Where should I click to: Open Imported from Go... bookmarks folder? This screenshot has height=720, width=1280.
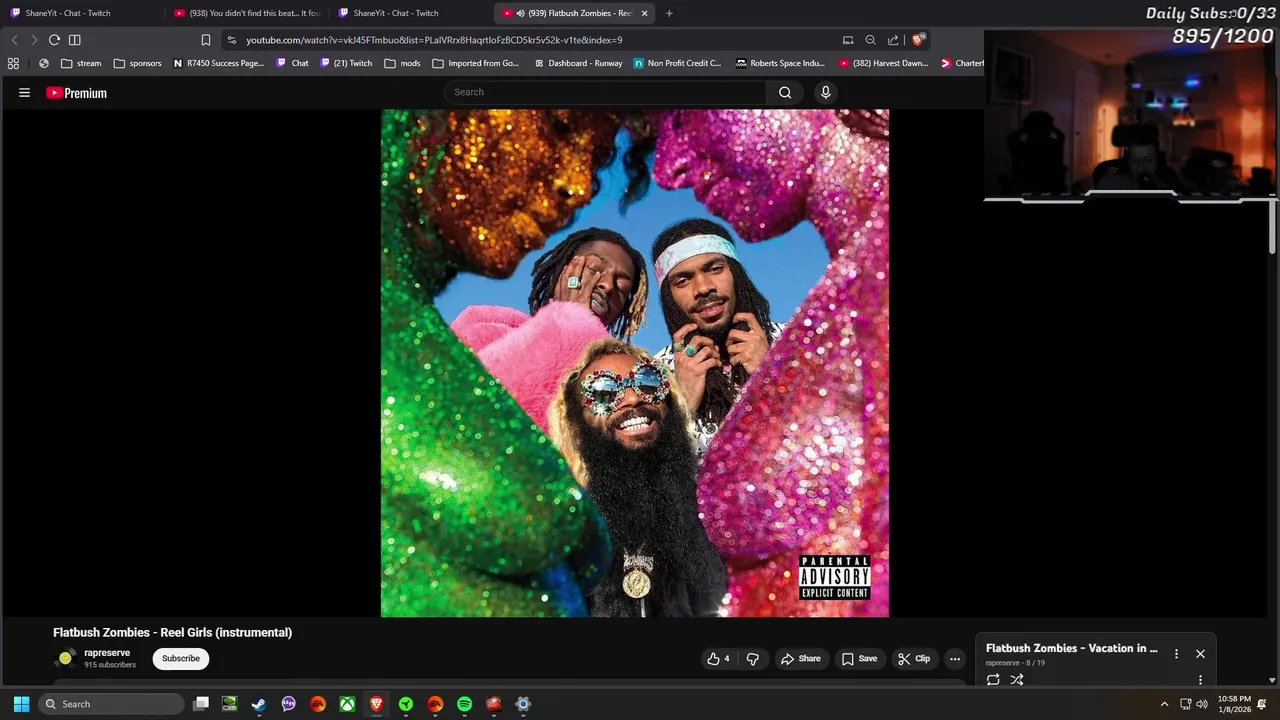(x=476, y=63)
